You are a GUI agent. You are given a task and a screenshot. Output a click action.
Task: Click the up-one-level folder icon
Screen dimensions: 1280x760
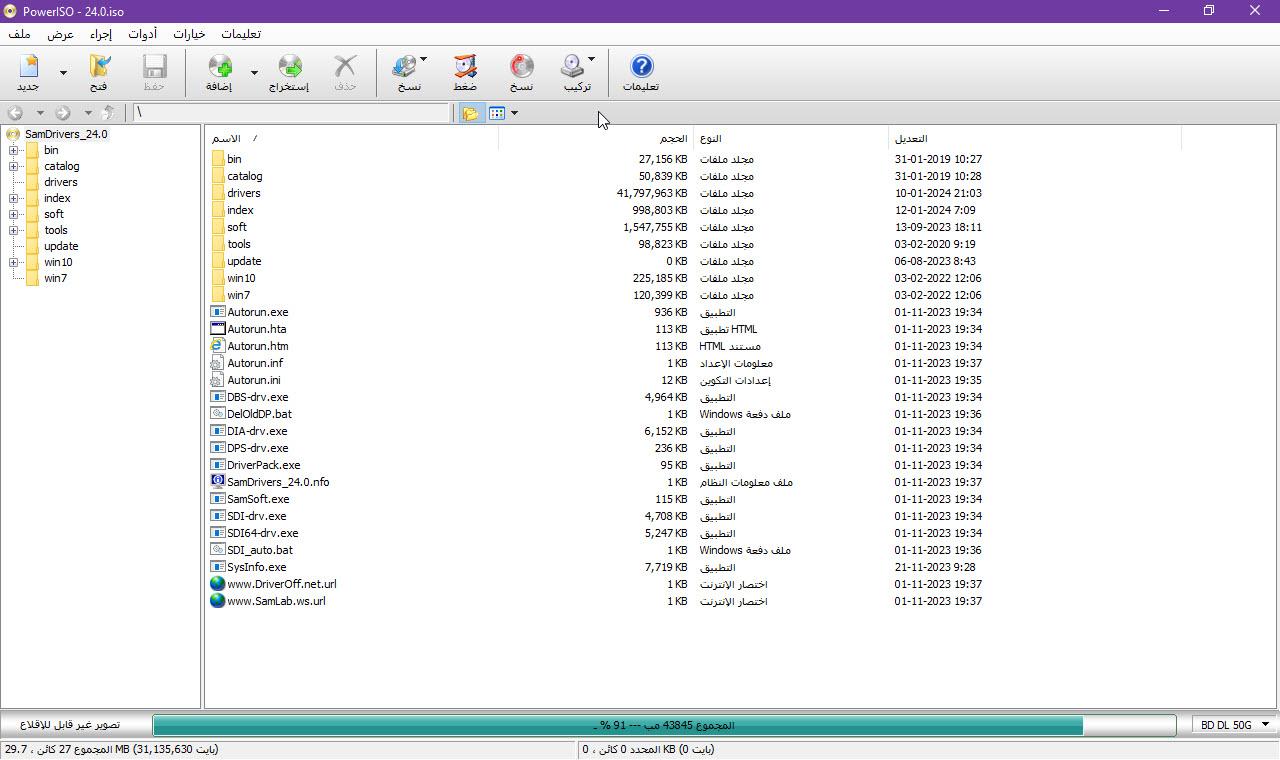[108, 113]
